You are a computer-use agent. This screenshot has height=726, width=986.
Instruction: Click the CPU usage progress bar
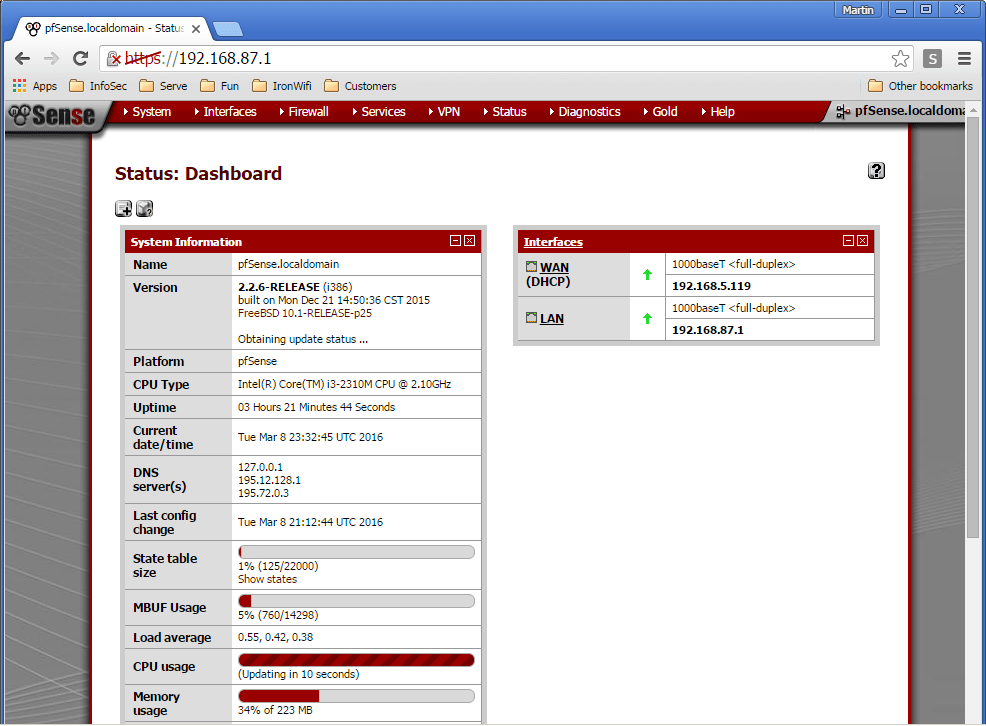[x=356, y=660]
